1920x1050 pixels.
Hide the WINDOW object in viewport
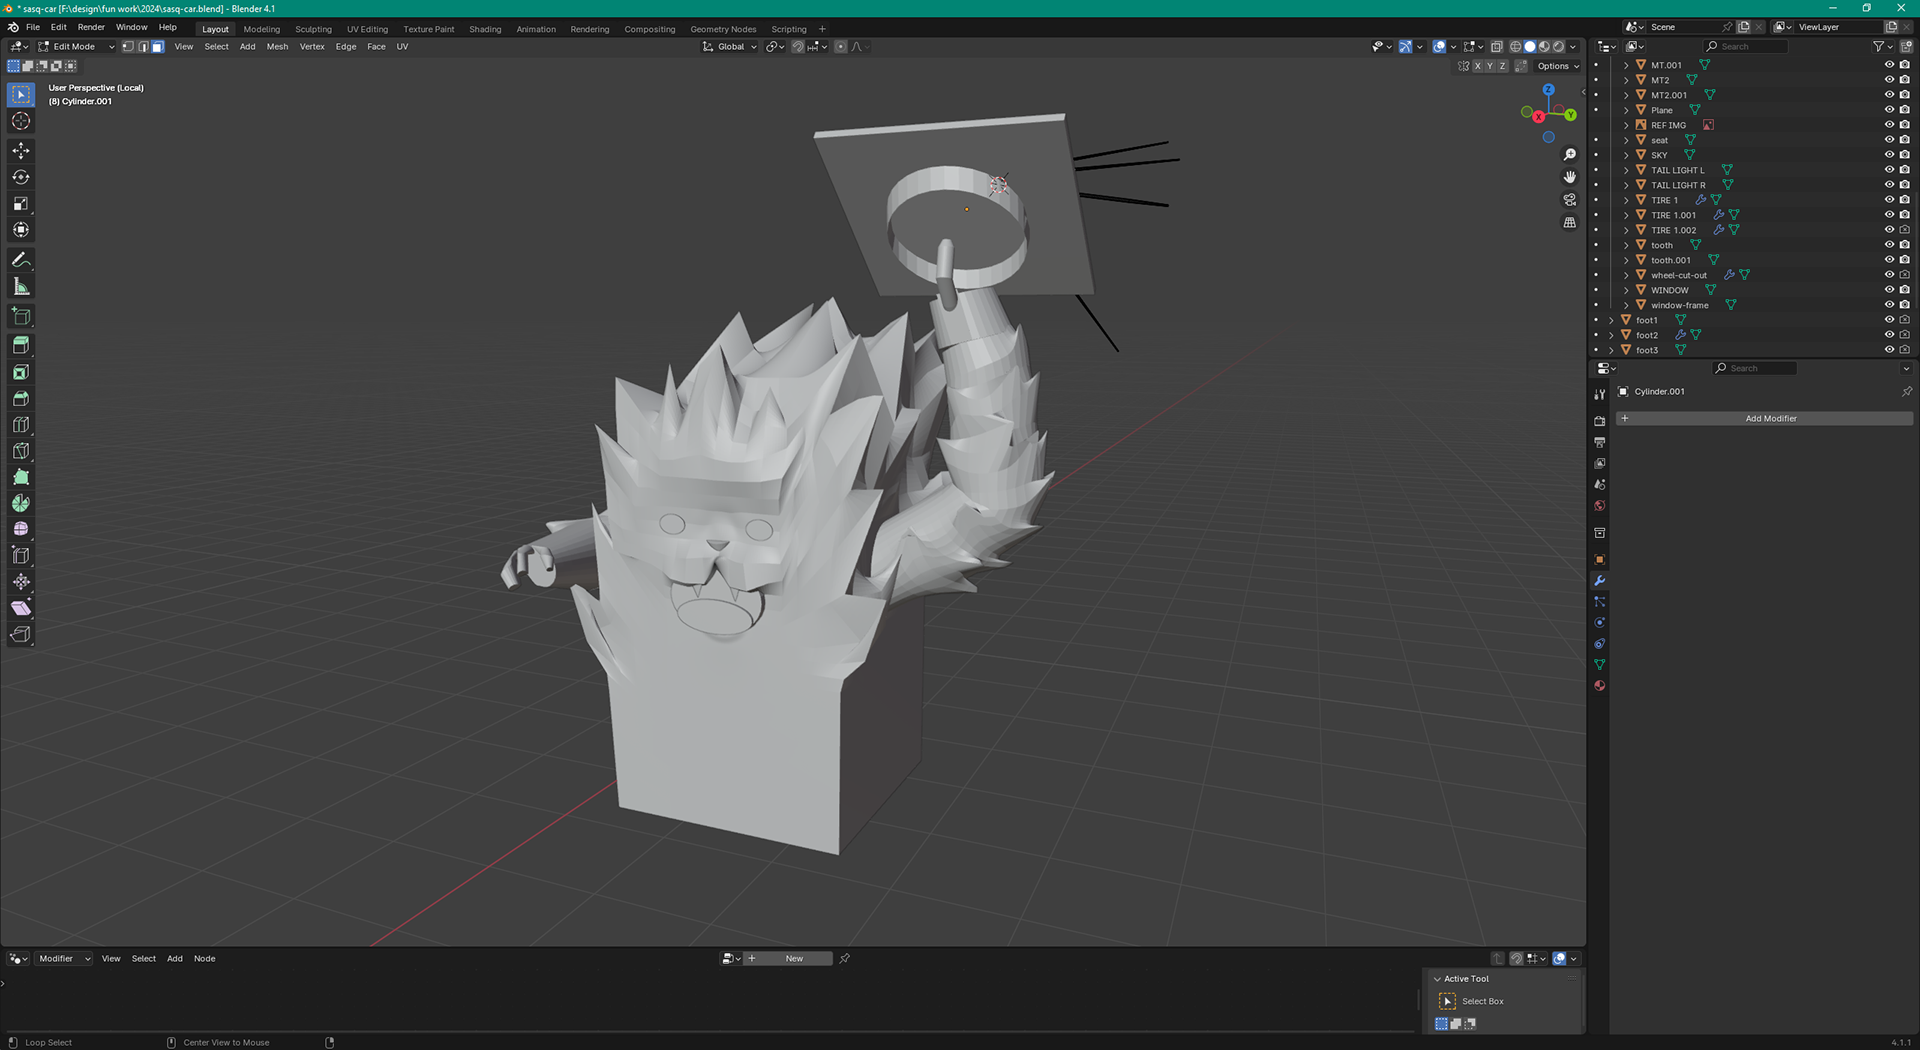point(1889,290)
